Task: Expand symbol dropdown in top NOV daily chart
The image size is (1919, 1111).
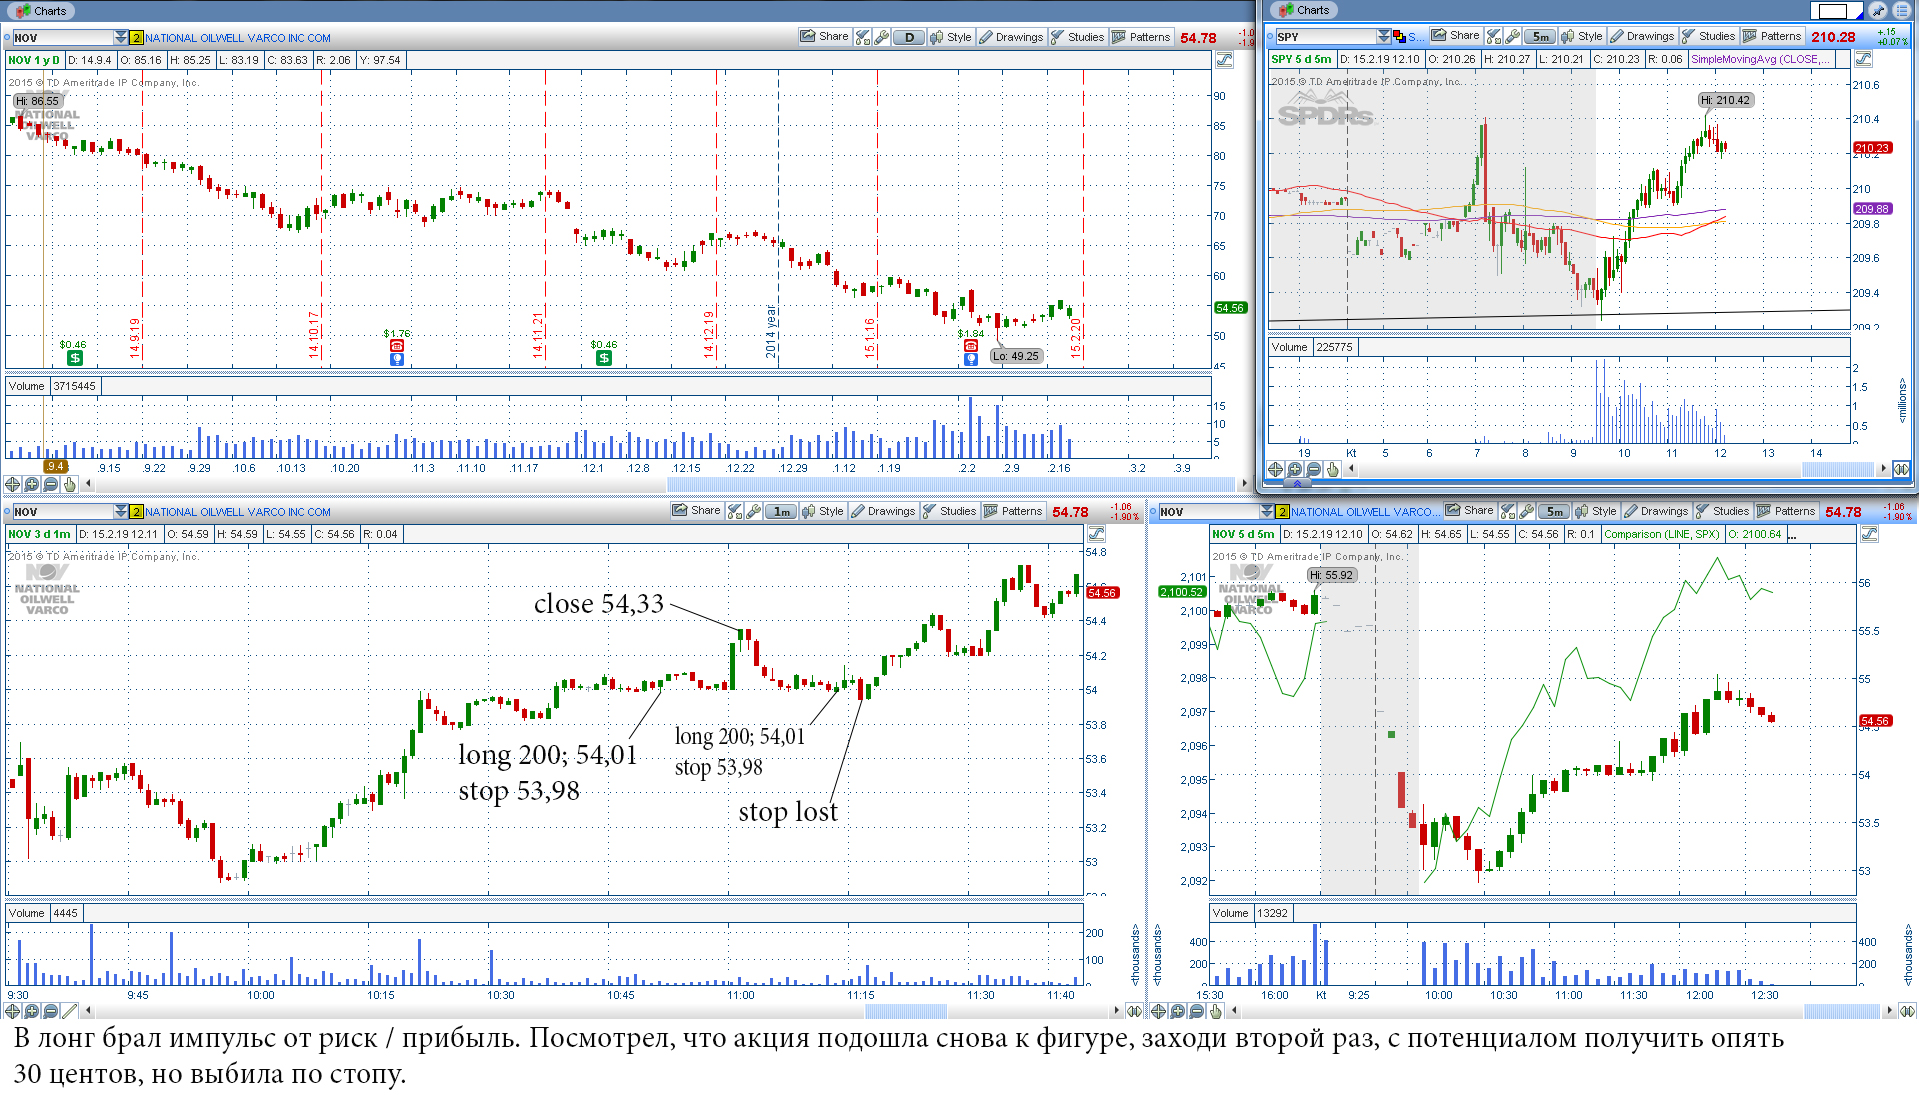Action: click(x=121, y=38)
